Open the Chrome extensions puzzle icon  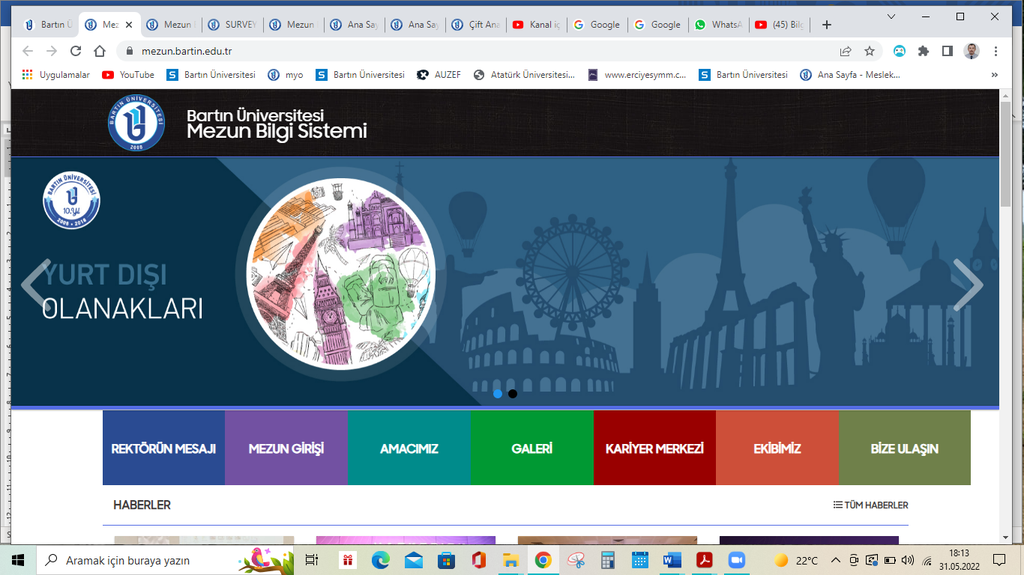[923, 51]
